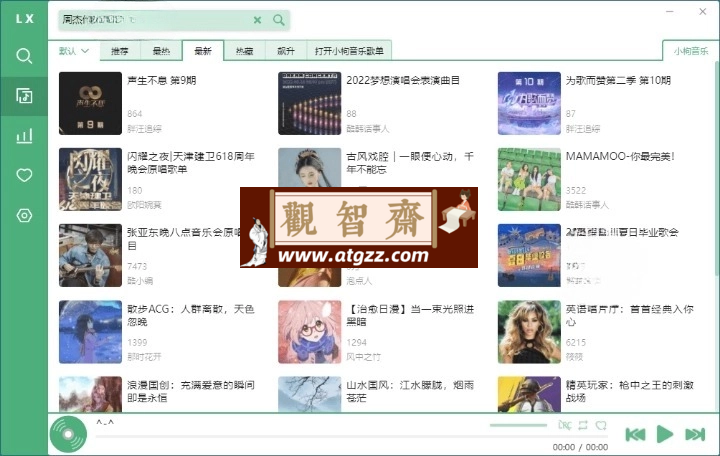Switch to the 最热 tab
This screenshot has width=720, height=456.
[161, 51]
